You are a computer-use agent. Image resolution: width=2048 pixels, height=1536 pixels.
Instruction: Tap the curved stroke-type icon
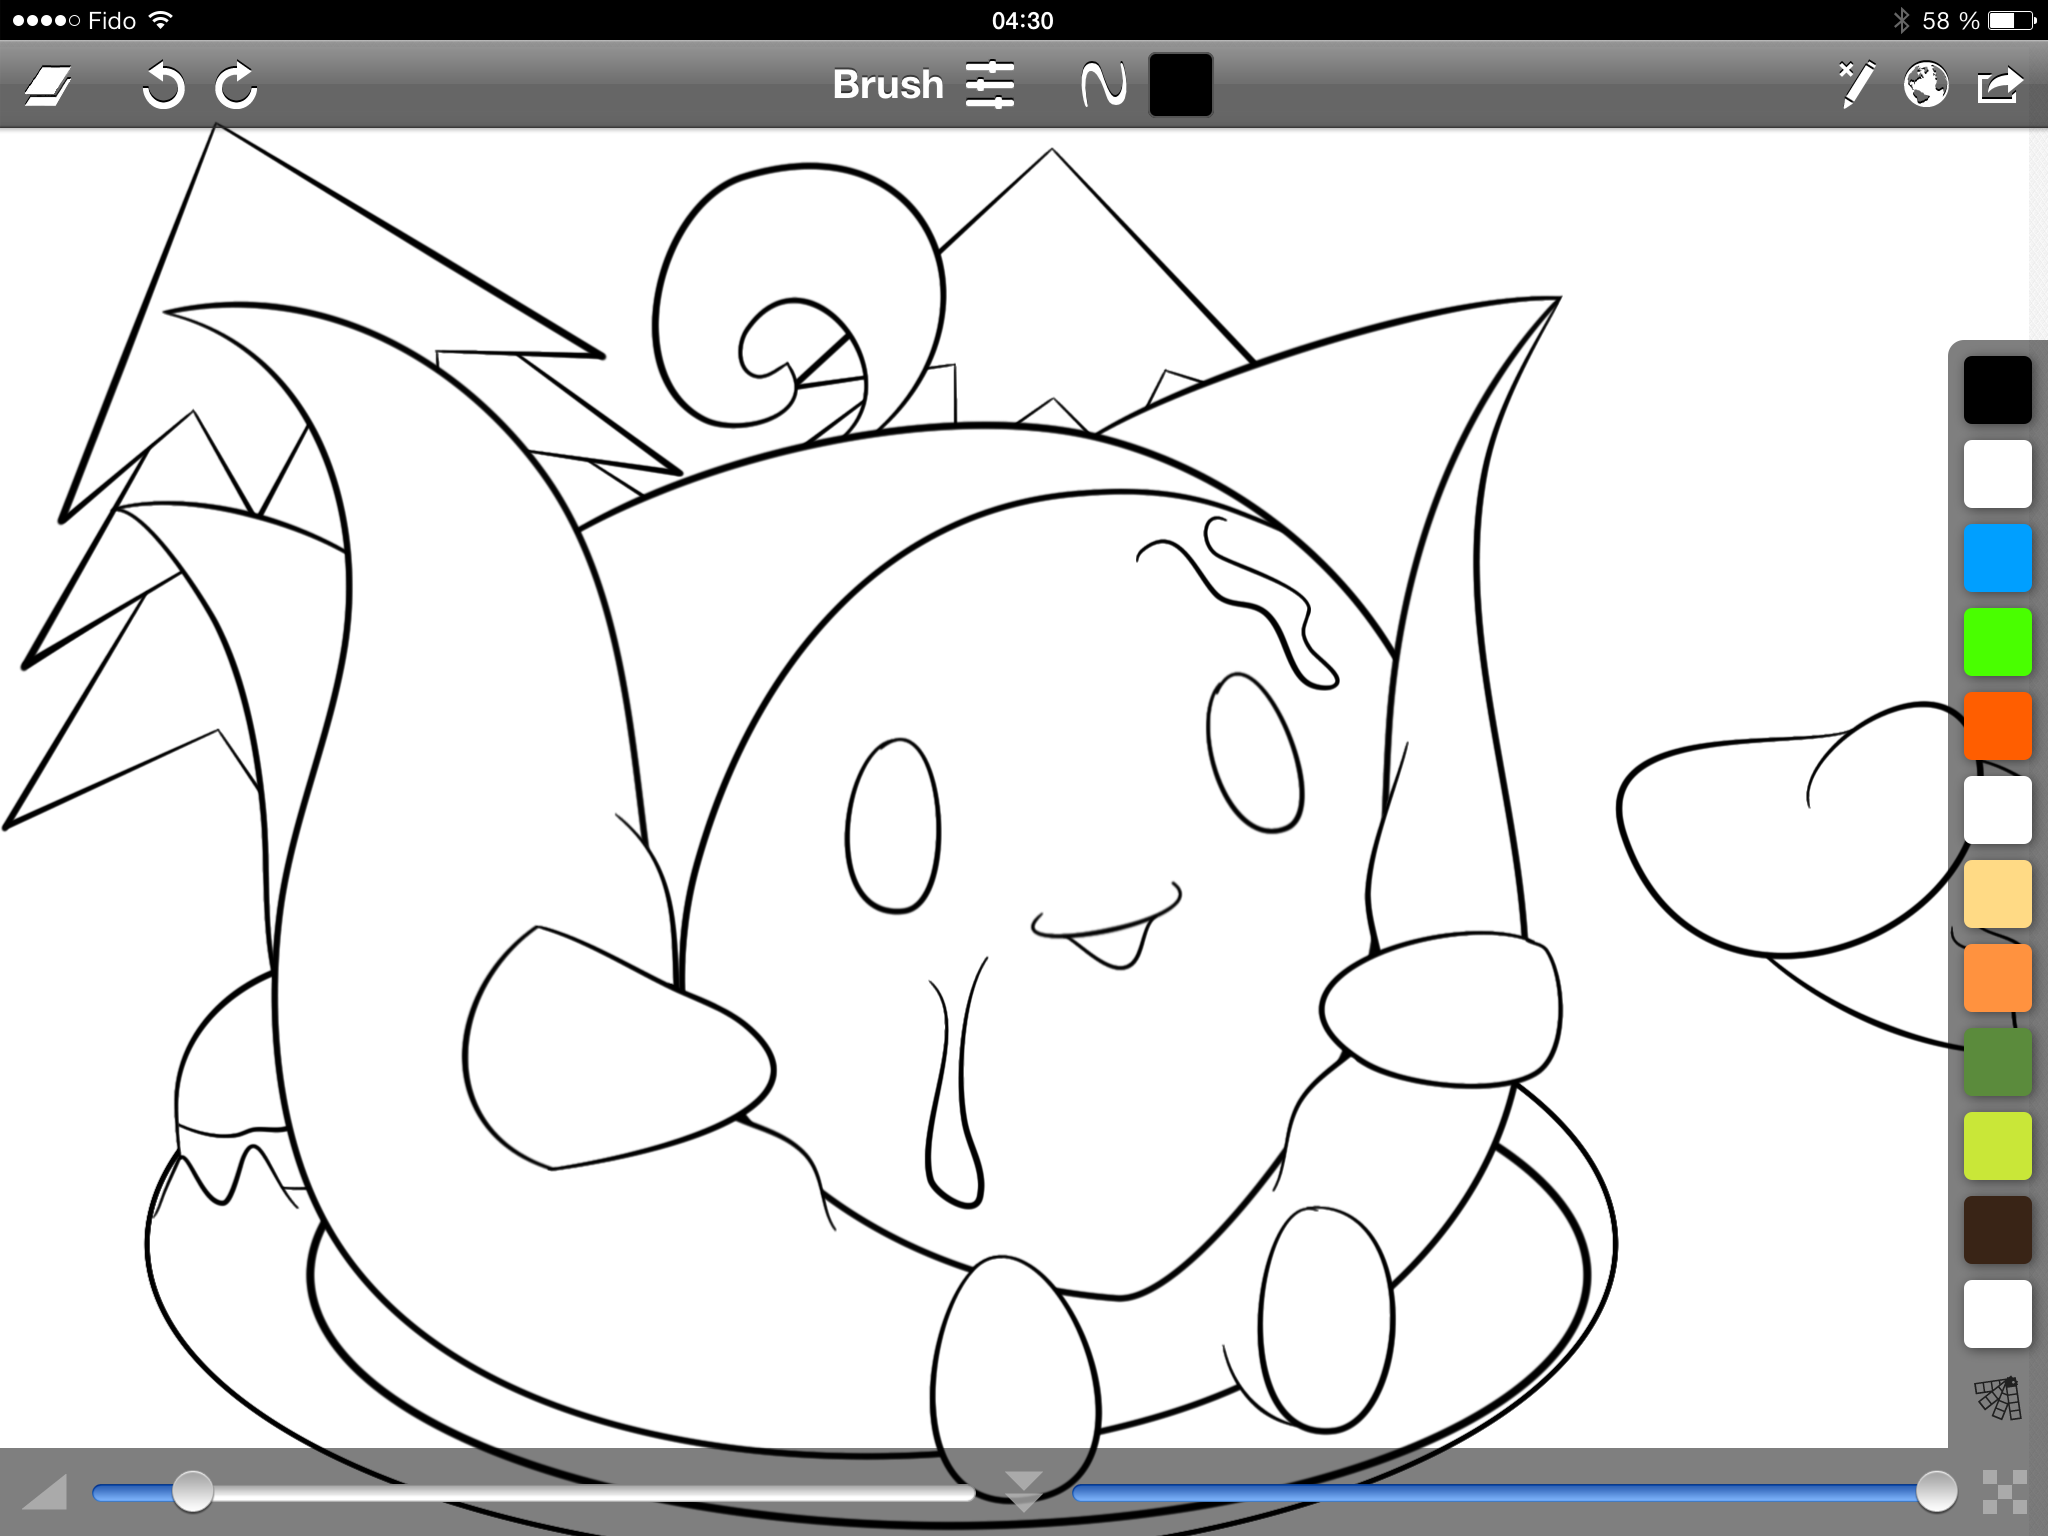pyautogui.click(x=1104, y=85)
